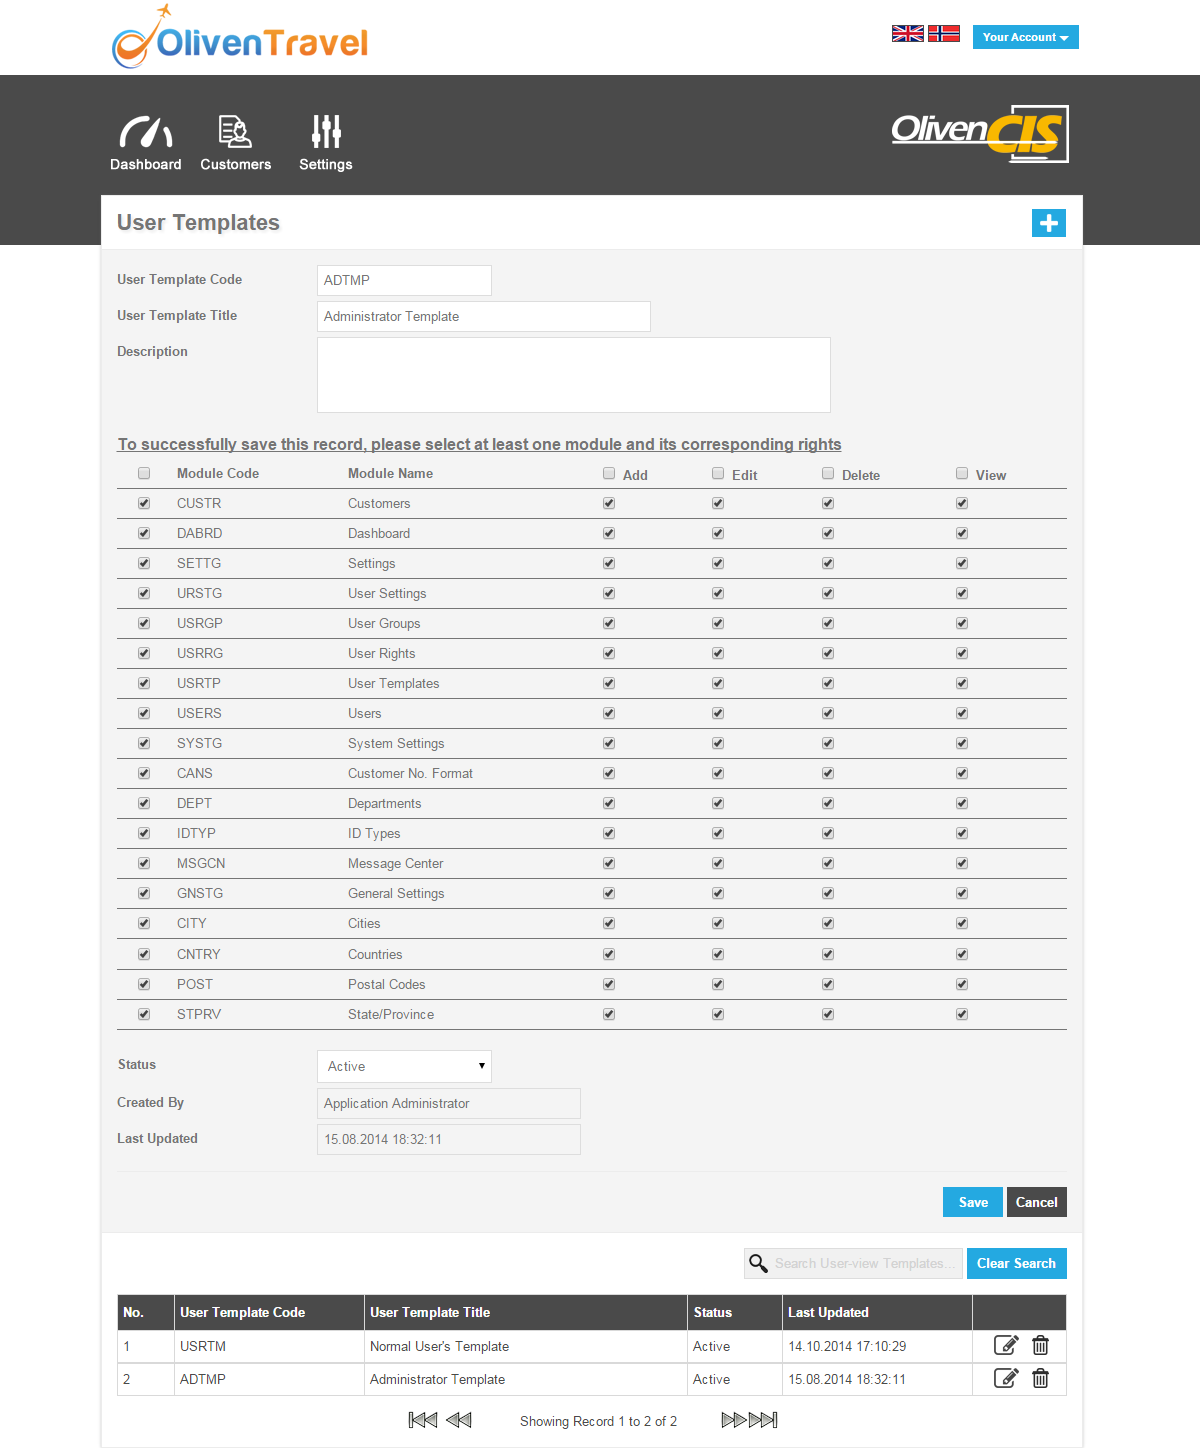Click the Cancel button
The image size is (1200, 1448).
coord(1037,1202)
